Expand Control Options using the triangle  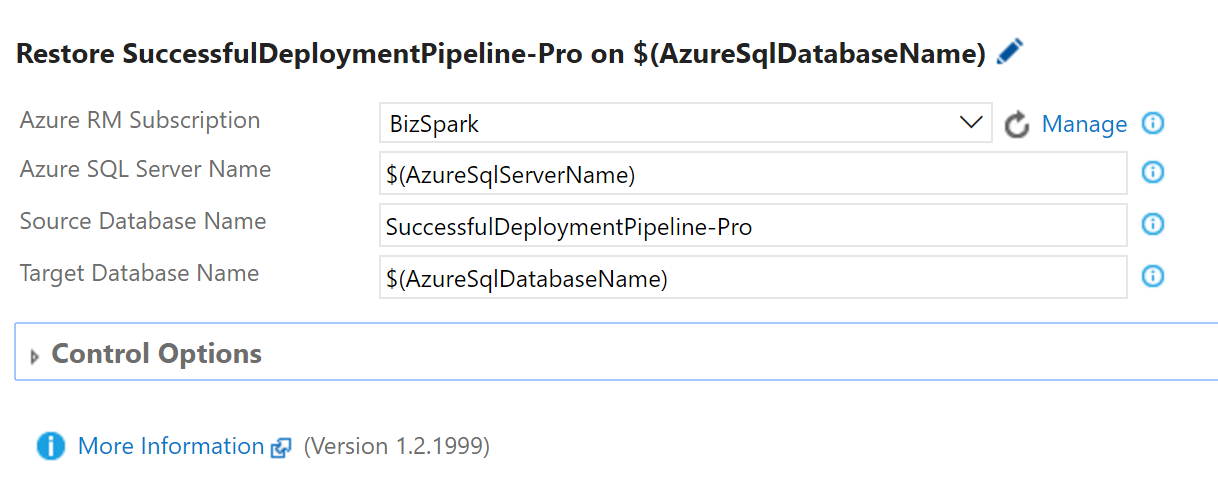(x=36, y=356)
